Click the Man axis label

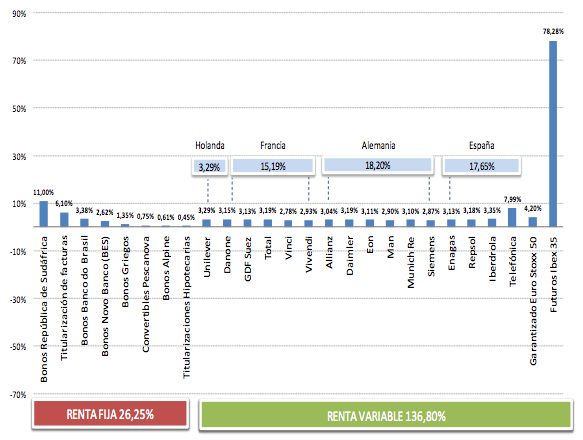tap(390, 247)
